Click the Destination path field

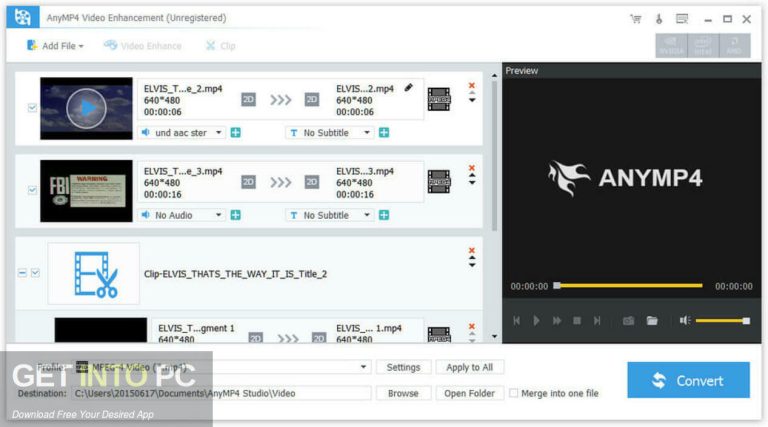tap(222, 393)
